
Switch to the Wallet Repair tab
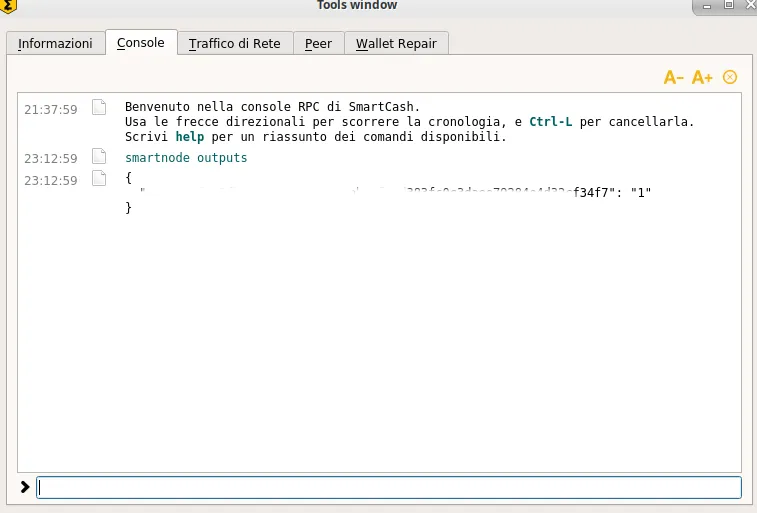pos(396,43)
